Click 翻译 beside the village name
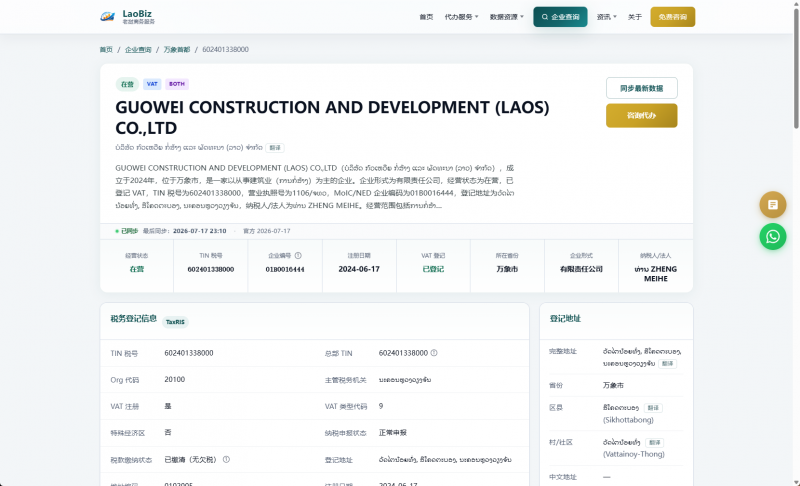Screen dimensions: 800x486 655,443
